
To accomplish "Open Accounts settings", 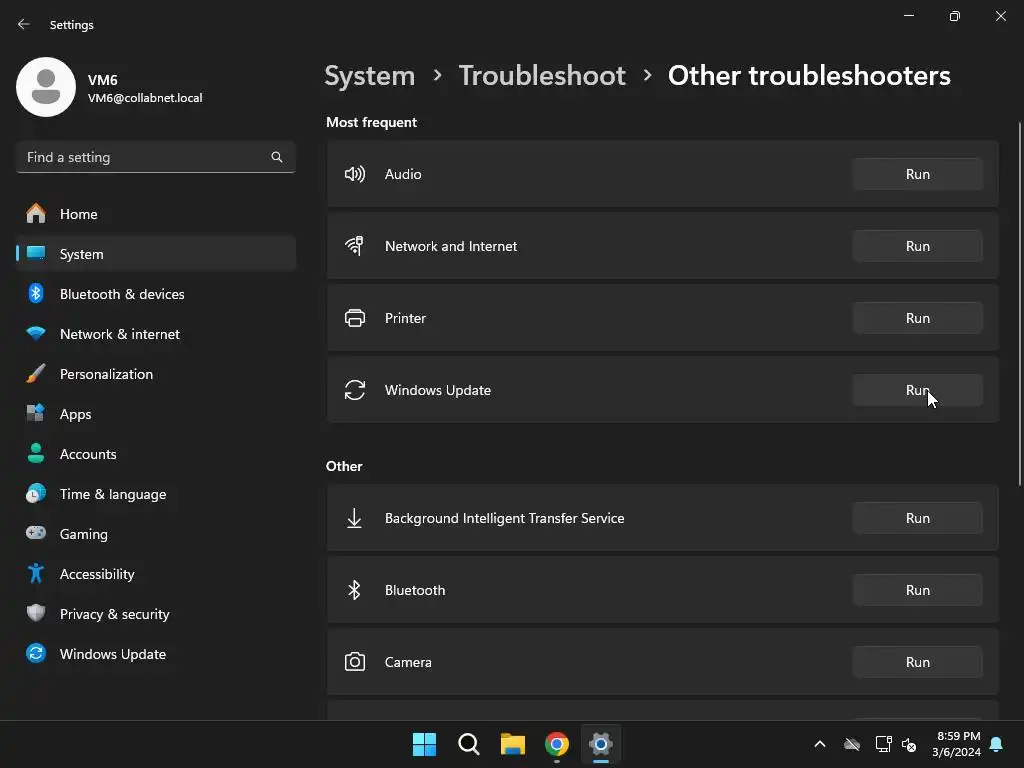I will pyautogui.click(x=155, y=454).
